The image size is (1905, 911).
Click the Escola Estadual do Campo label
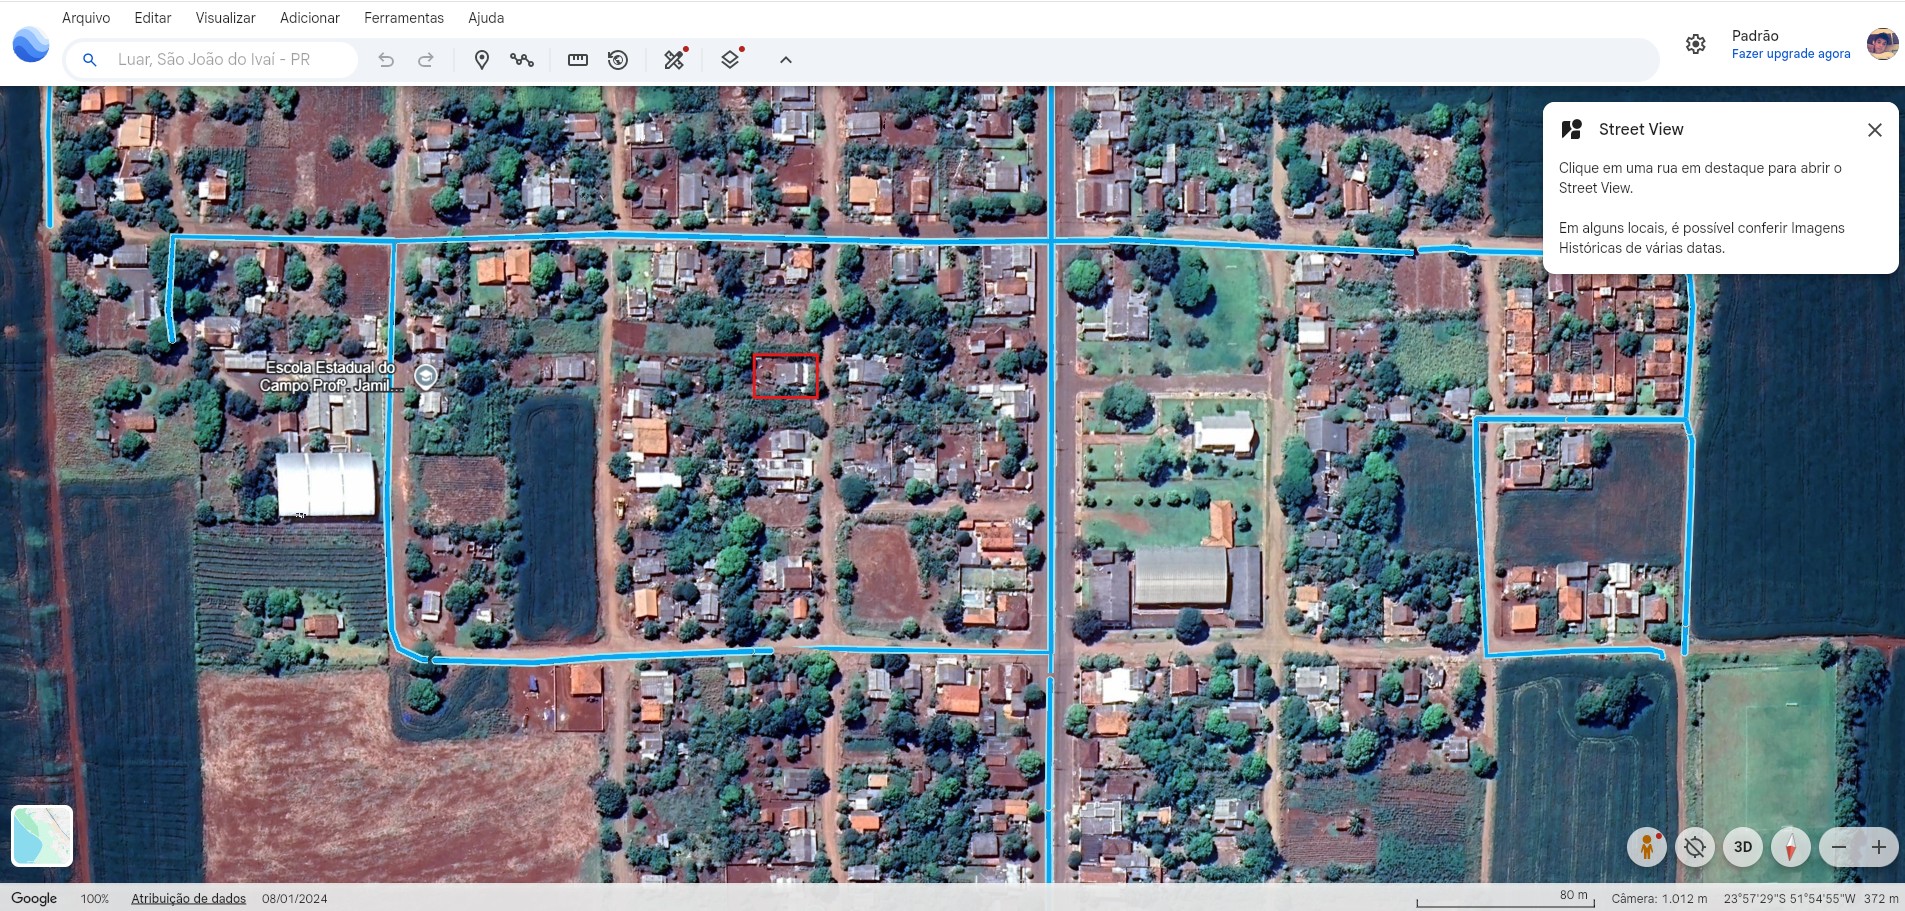[329, 377]
